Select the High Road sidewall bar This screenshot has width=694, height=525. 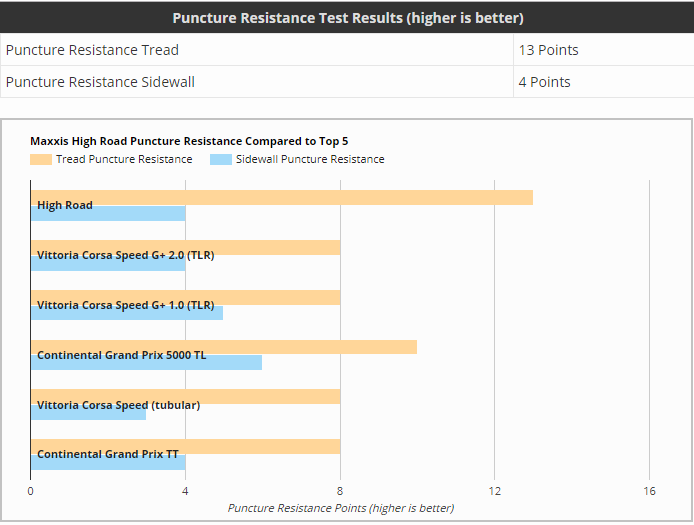pos(108,213)
